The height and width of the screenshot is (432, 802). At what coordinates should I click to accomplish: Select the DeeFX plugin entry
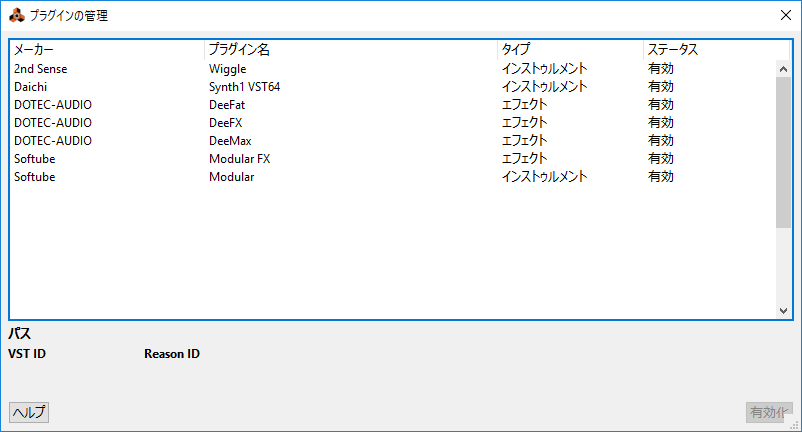pos(393,122)
